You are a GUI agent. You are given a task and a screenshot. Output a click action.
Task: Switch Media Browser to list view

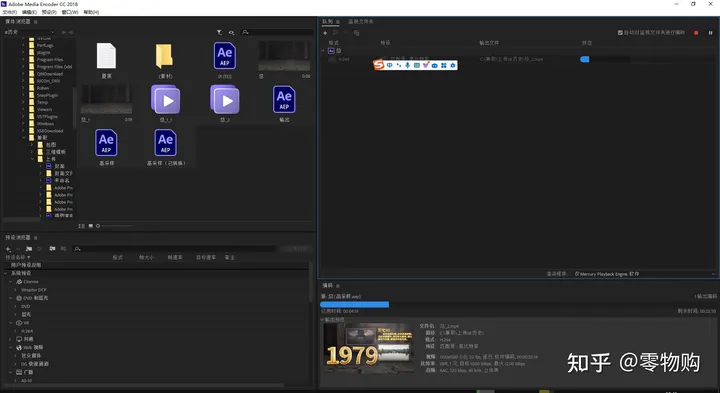click(x=82, y=226)
